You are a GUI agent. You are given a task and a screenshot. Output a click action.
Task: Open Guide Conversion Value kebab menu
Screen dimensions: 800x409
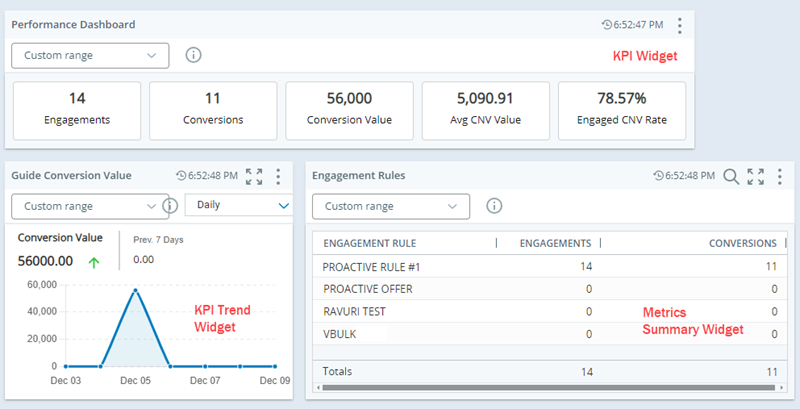coord(278,176)
